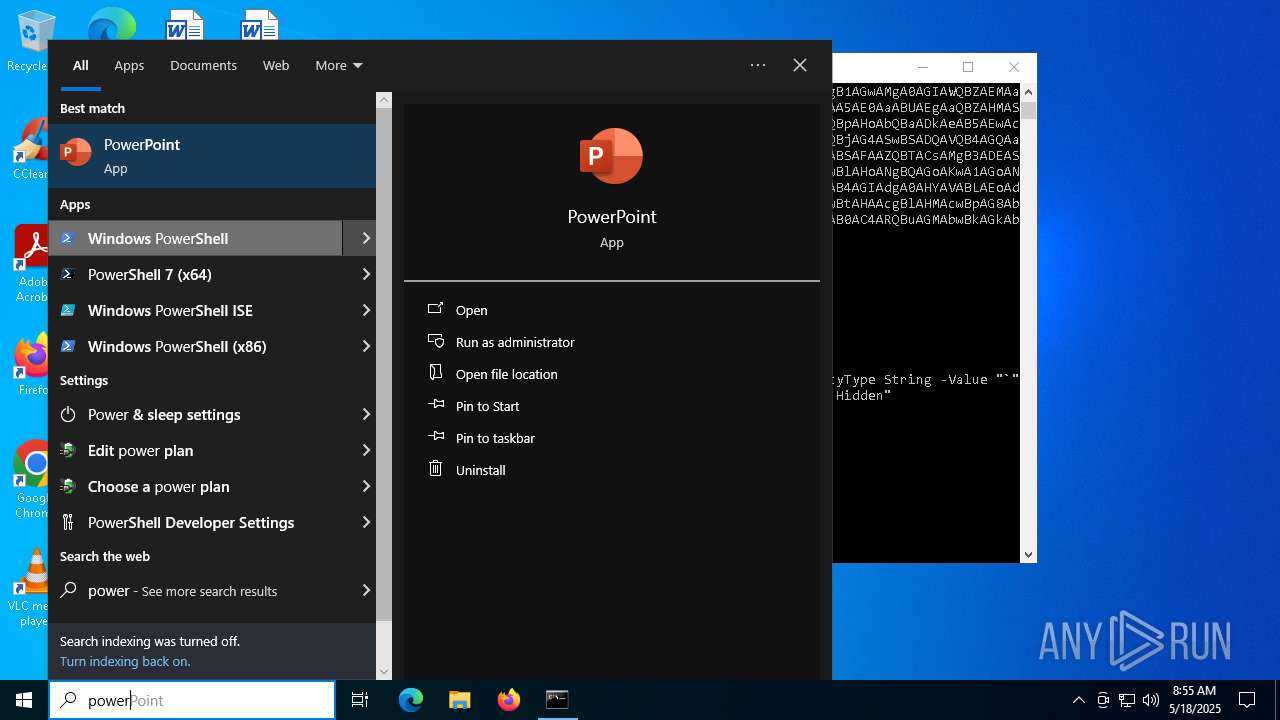Click the large PowerPoint logo in preview pane
1280x720 pixels.
611,156
